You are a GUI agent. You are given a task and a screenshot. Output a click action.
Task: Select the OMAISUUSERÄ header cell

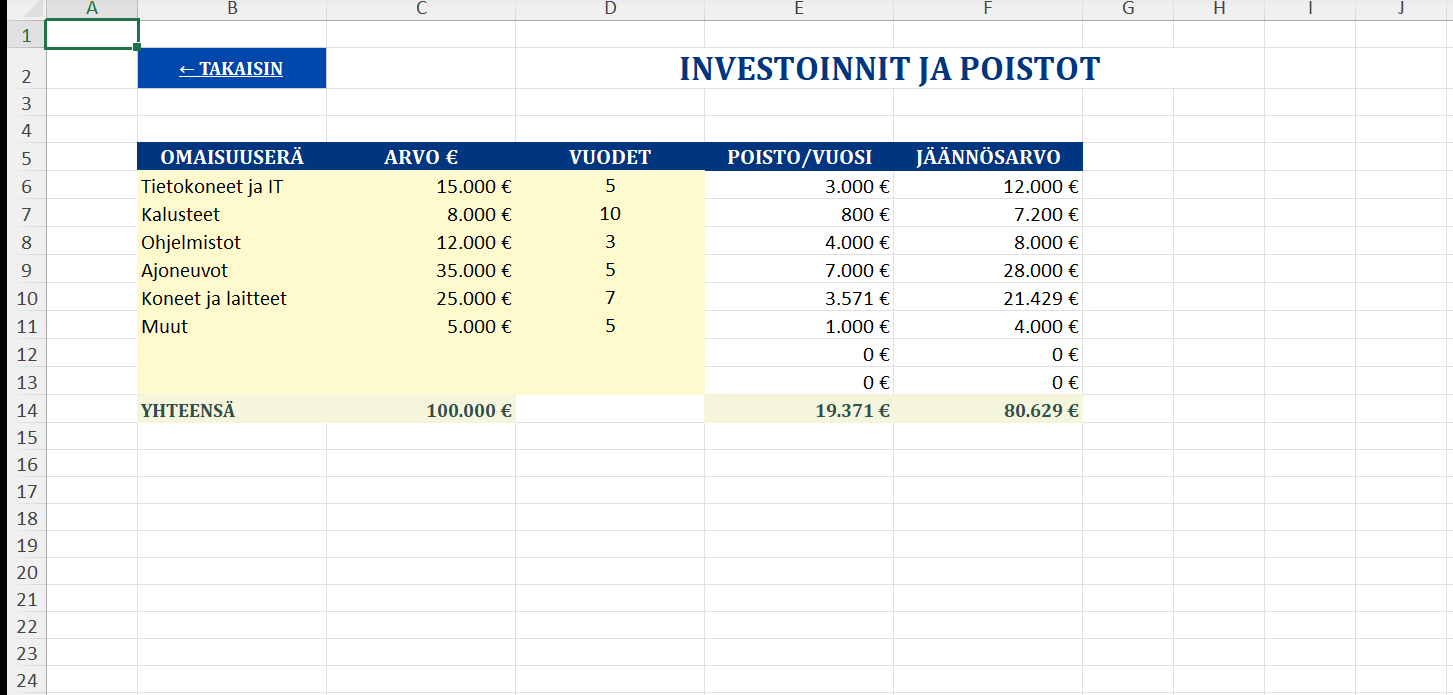coord(231,157)
